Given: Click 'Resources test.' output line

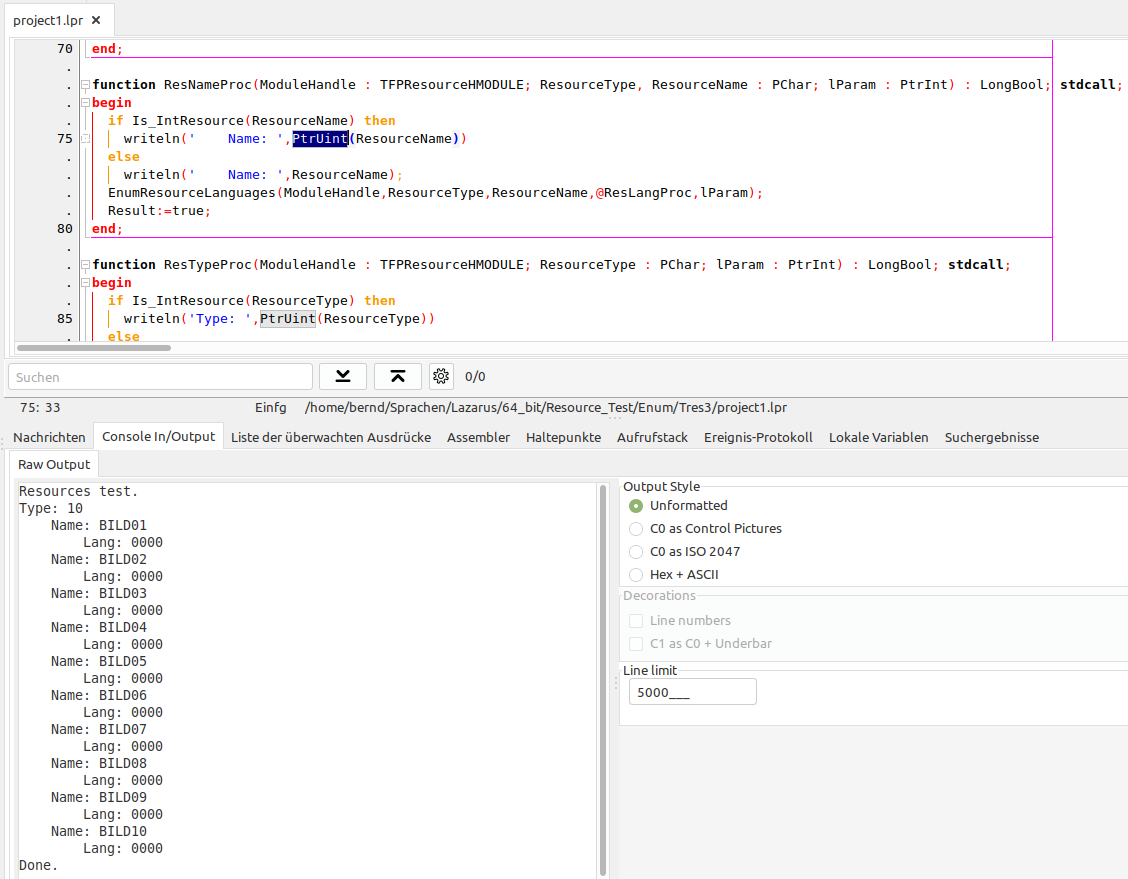Looking at the screenshot, I should (78, 491).
